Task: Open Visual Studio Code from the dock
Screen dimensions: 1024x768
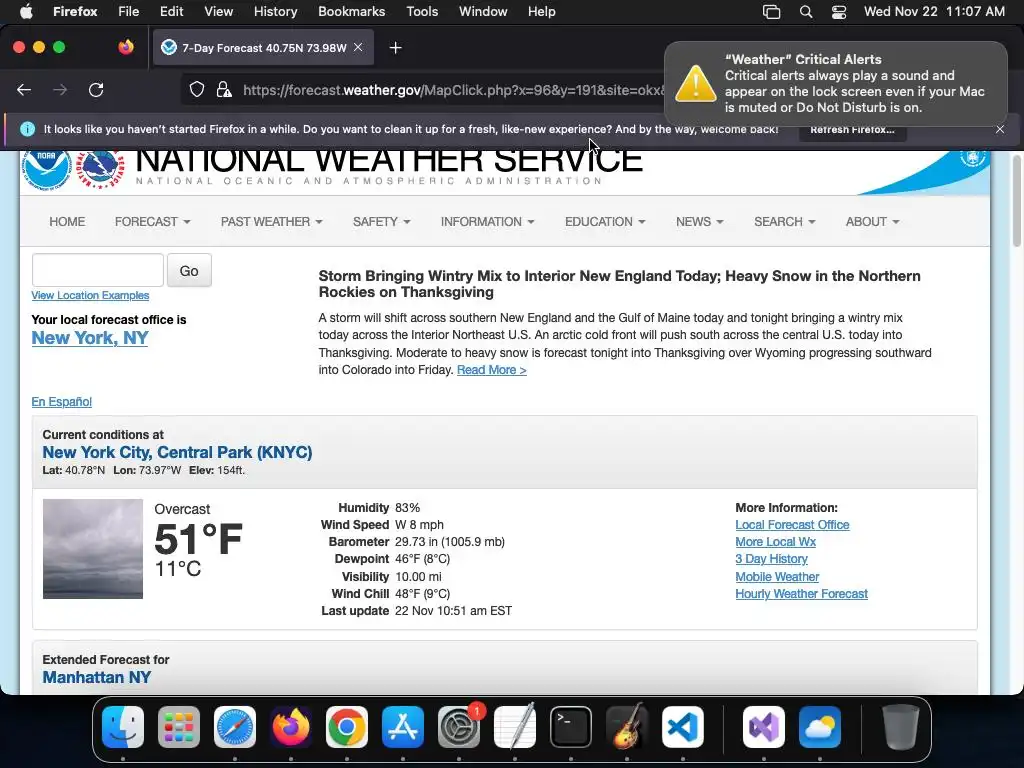Action: (683, 727)
